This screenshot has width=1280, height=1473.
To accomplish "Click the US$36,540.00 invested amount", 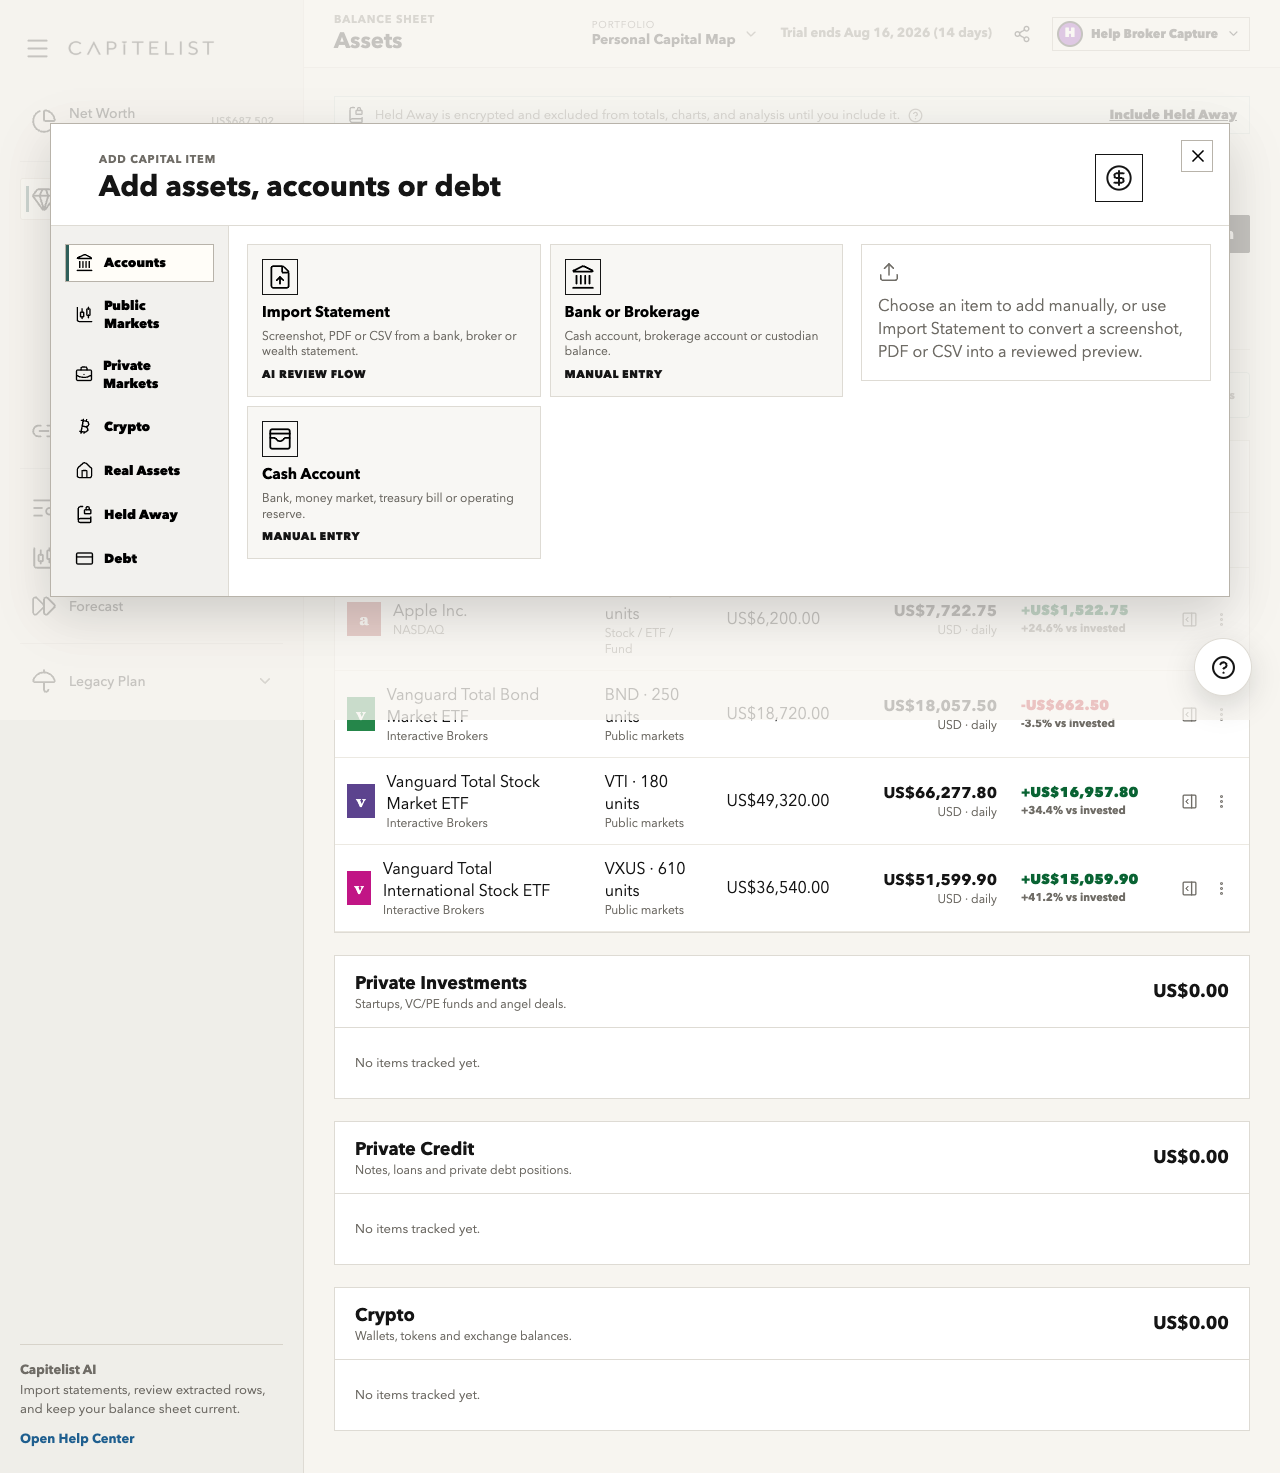I will pos(778,888).
